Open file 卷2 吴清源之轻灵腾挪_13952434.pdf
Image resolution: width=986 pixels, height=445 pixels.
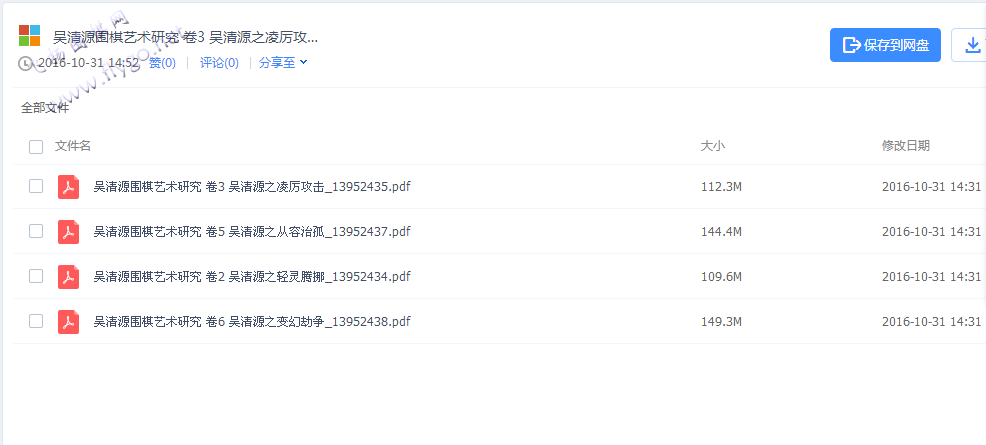tap(252, 277)
